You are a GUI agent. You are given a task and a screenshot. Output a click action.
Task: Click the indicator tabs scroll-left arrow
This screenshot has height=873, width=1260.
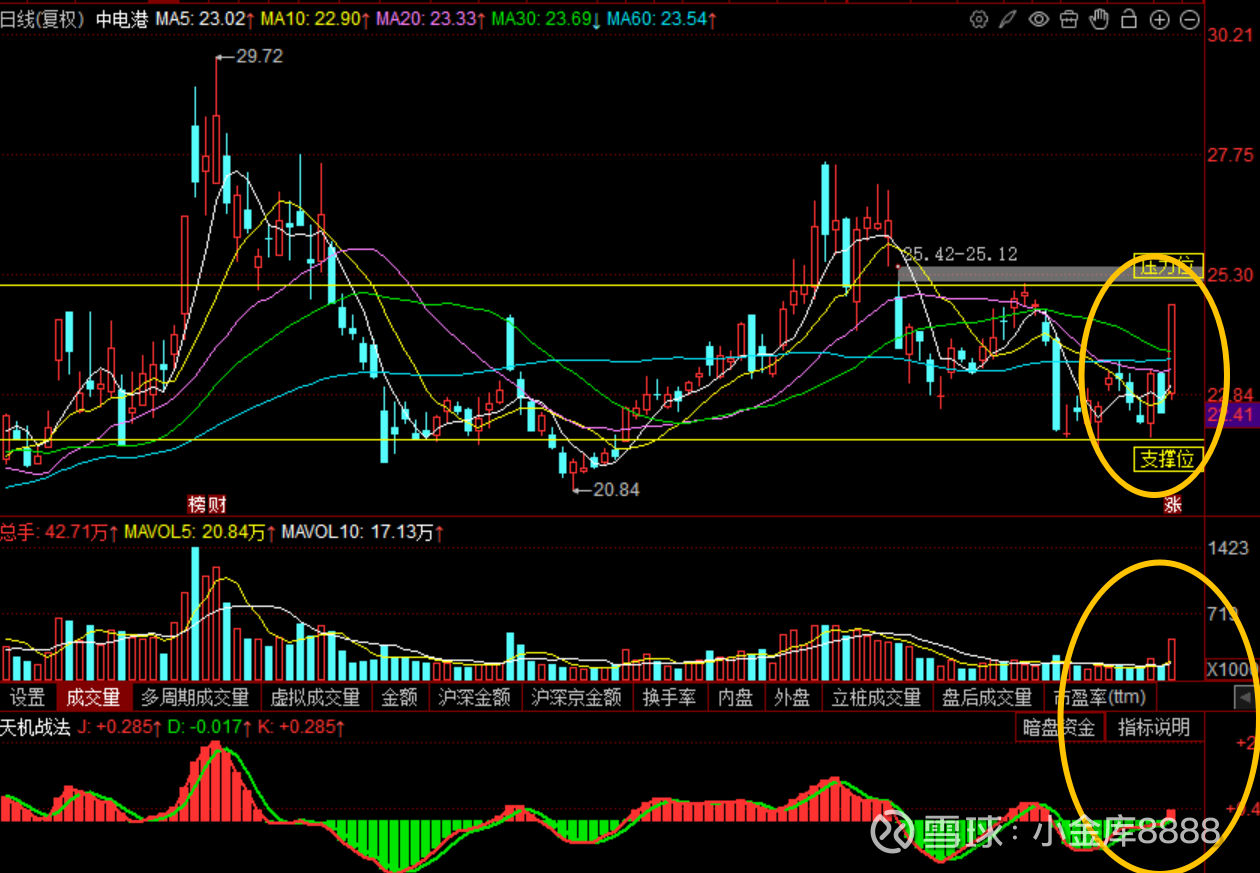(x=1244, y=697)
